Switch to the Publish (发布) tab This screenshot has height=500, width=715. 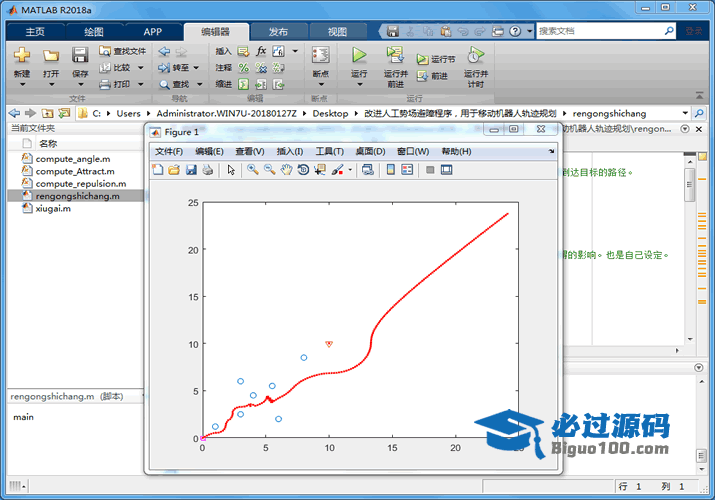278,31
